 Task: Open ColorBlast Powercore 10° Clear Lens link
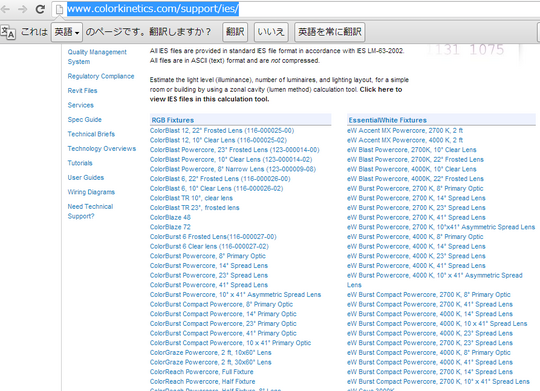coord(231,160)
